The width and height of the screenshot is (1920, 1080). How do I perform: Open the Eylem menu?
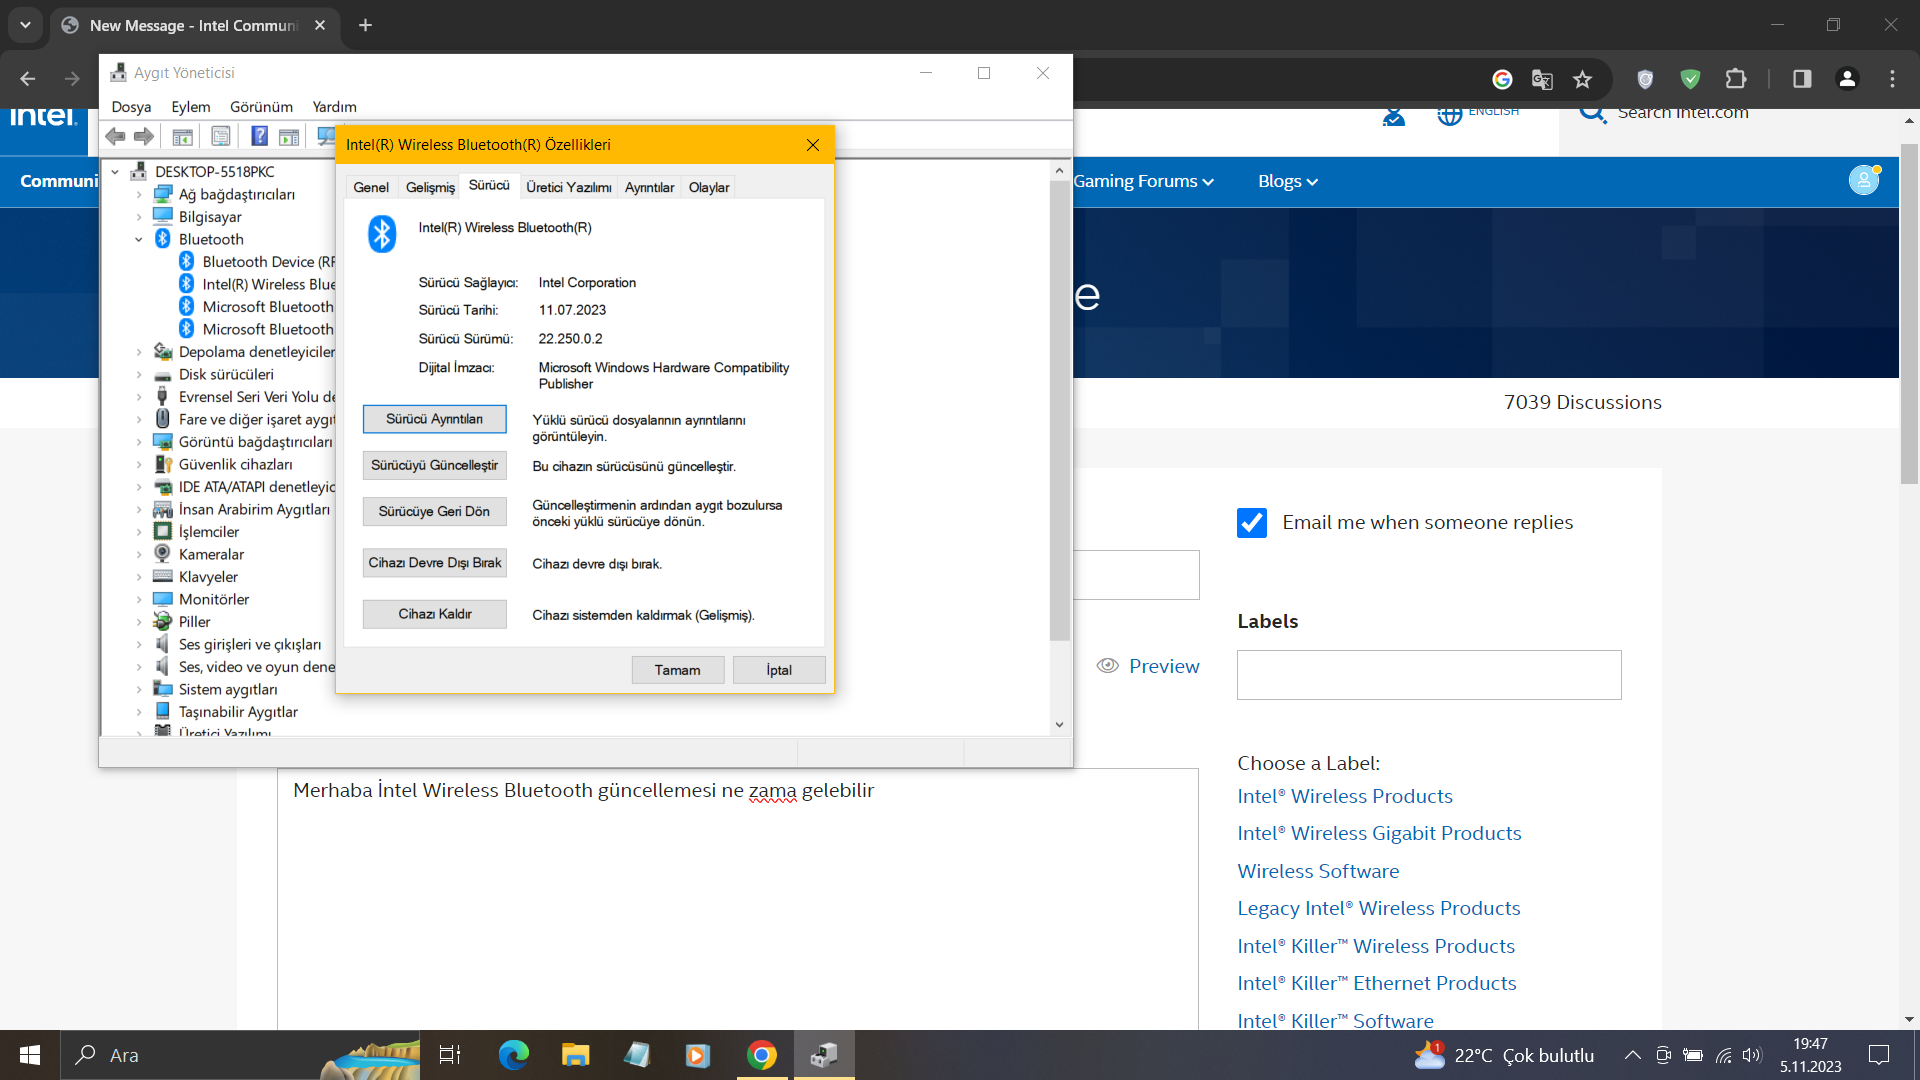click(190, 107)
